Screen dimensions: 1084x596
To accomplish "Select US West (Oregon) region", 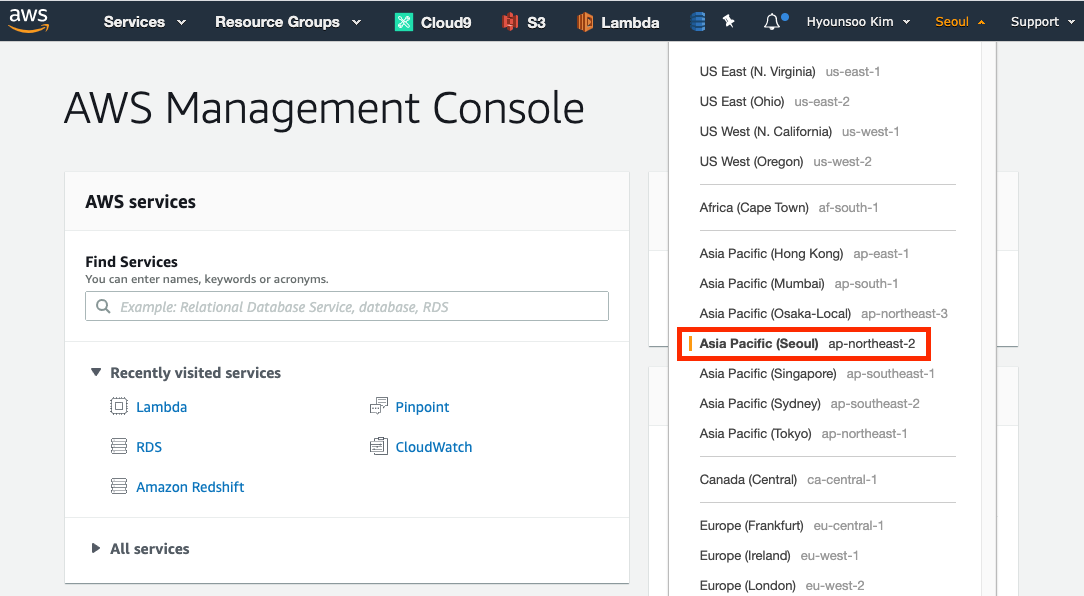I will click(x=785, y=162).
